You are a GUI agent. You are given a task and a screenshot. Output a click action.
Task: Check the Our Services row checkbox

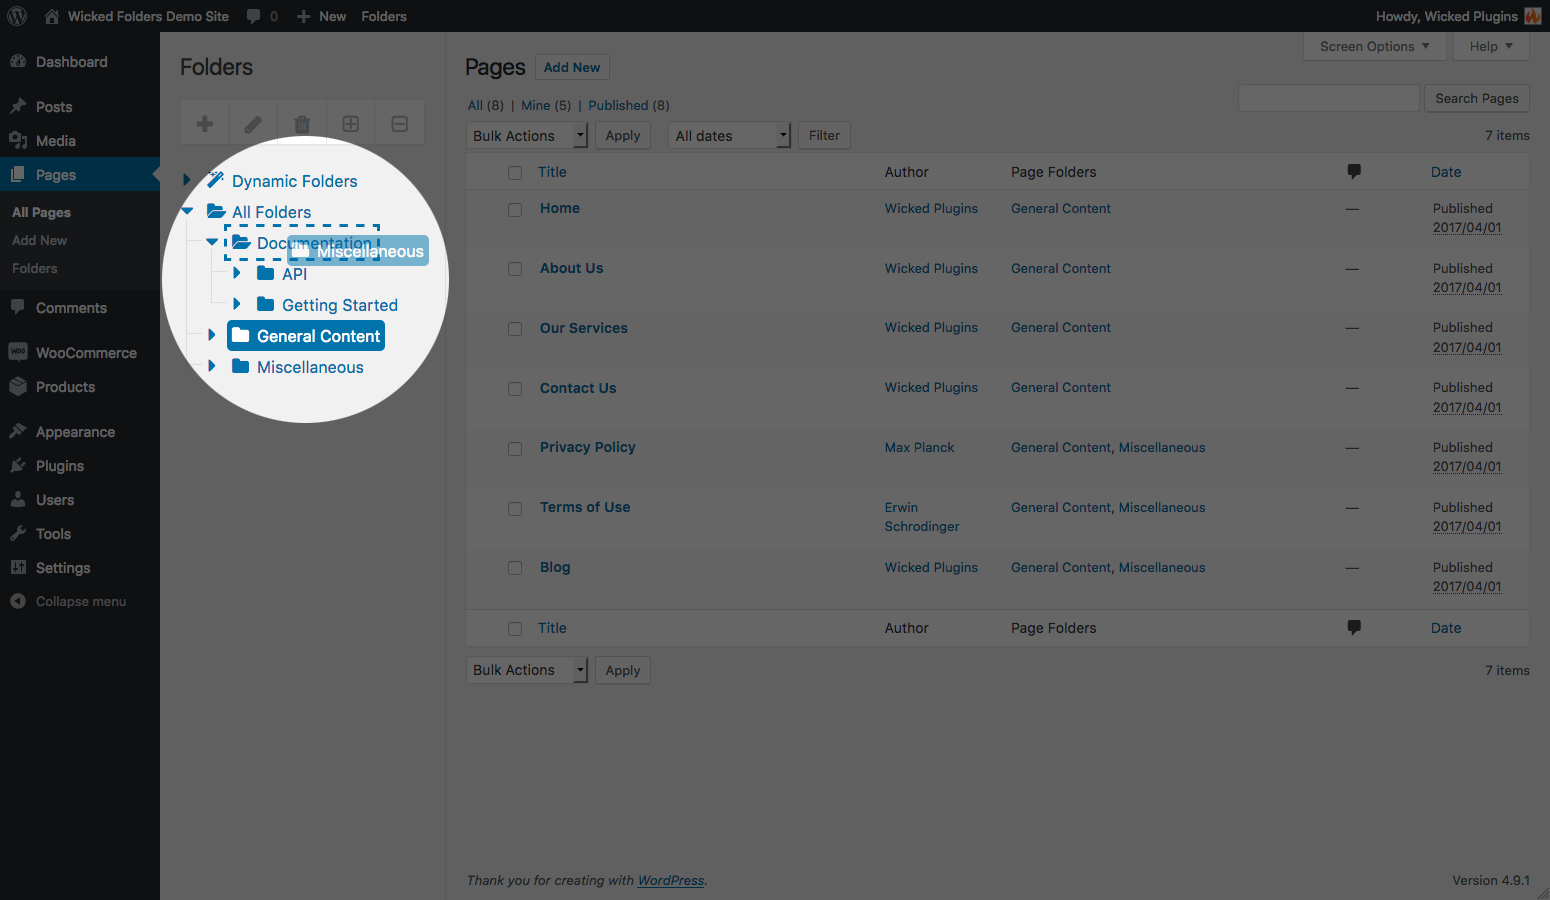[515, 329]
